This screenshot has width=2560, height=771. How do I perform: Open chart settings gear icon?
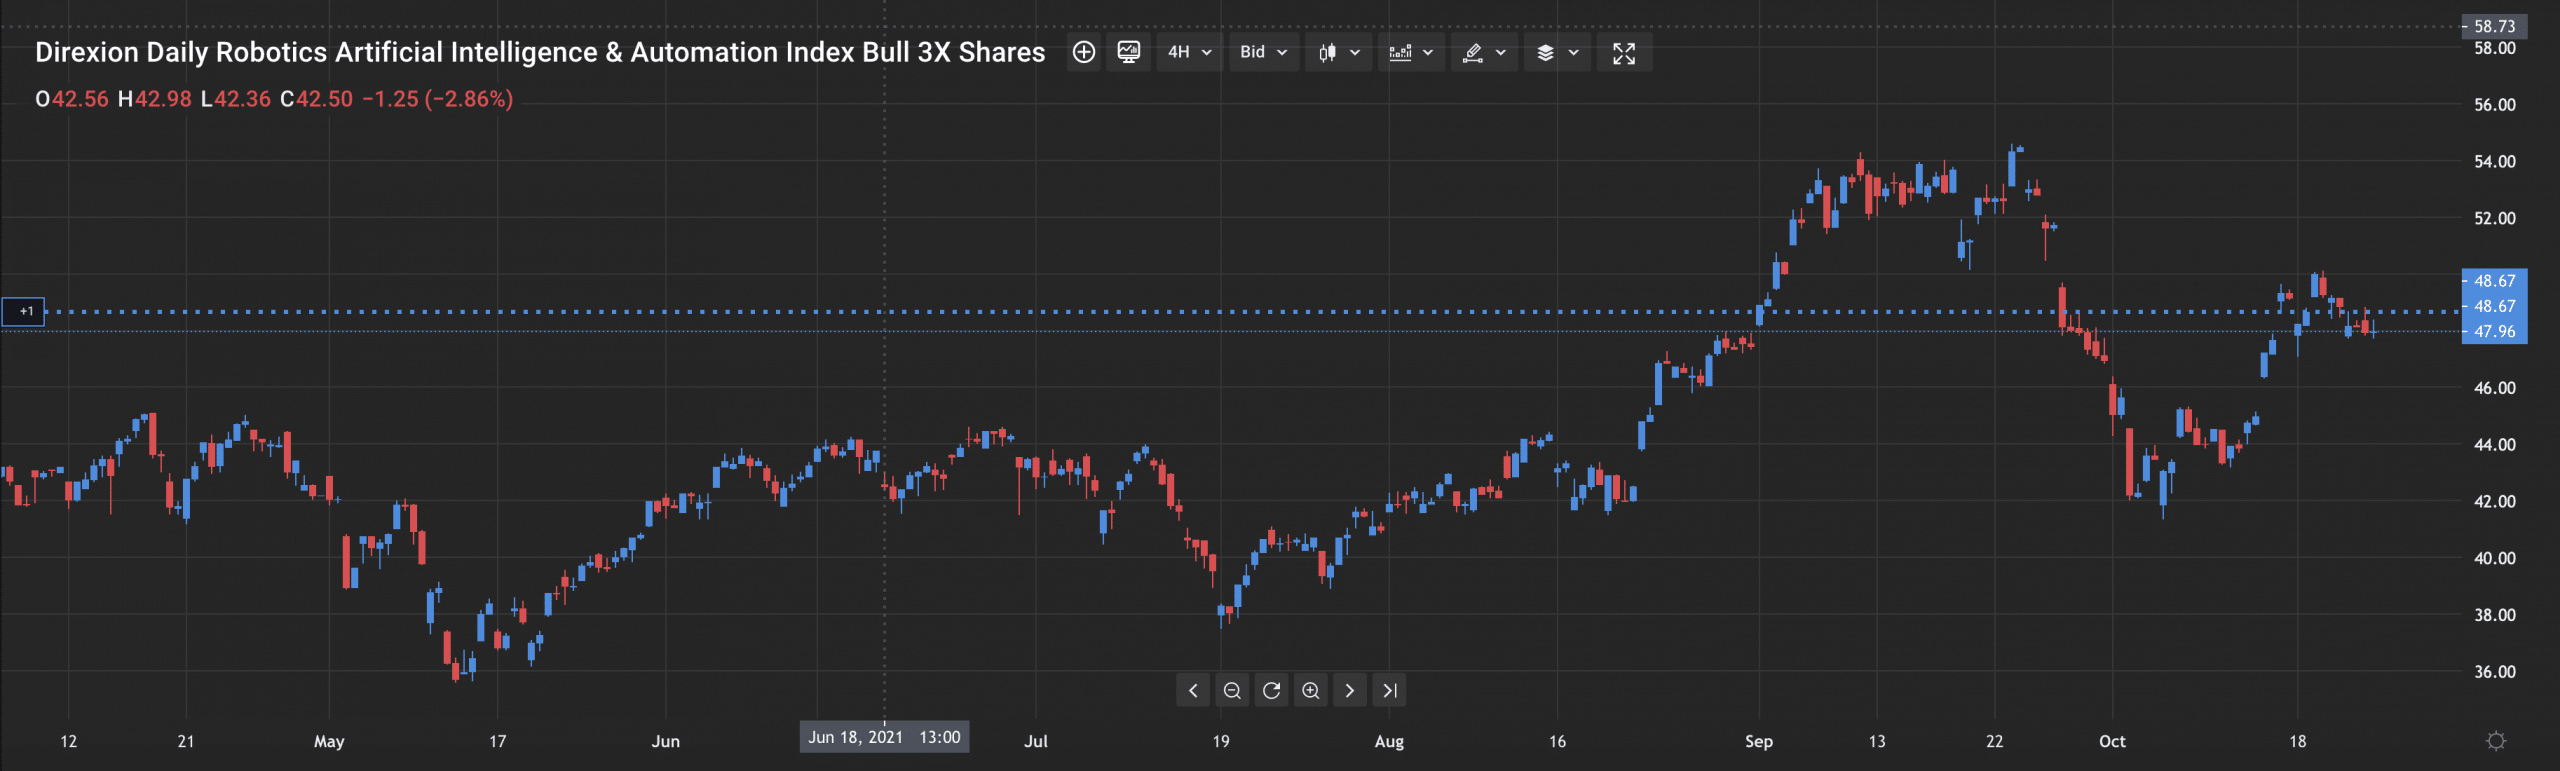2496,741
